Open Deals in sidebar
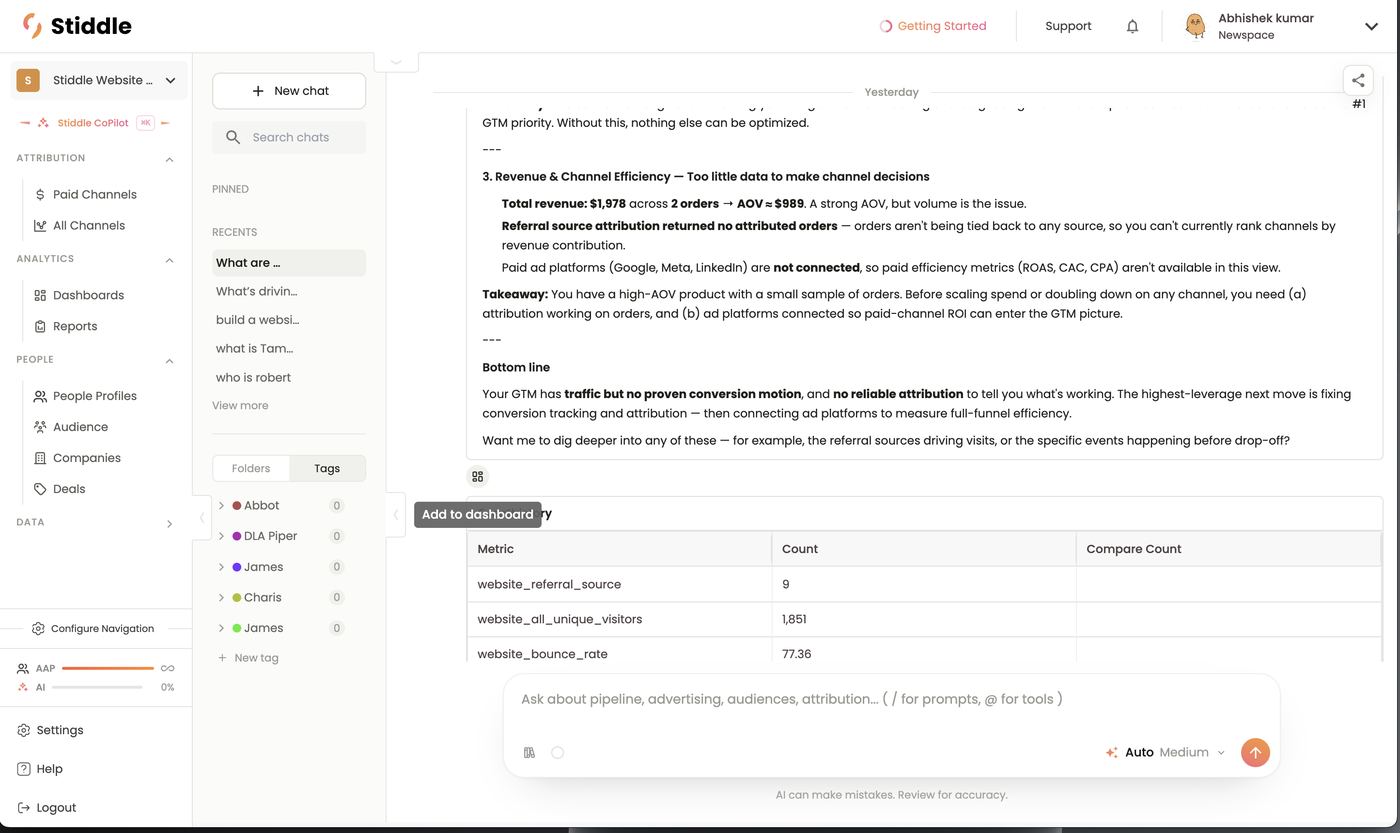 69,489
